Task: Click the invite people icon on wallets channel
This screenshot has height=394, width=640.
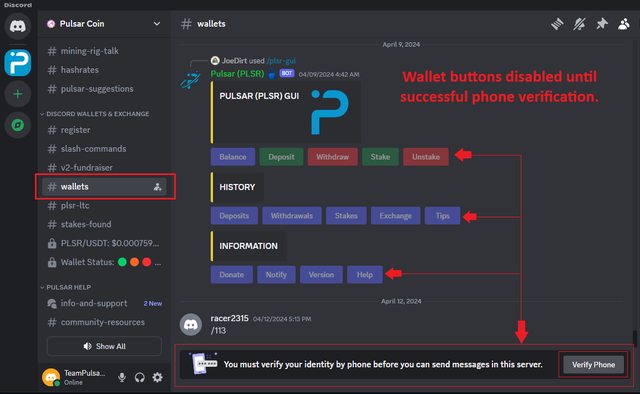Action: tap(157, 187)
